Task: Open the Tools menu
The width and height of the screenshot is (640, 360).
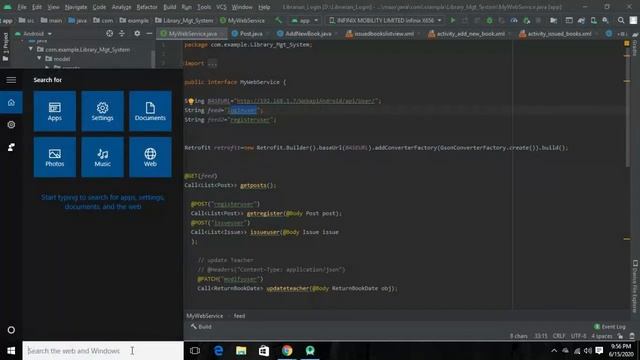Action: (x=204, y=7)
